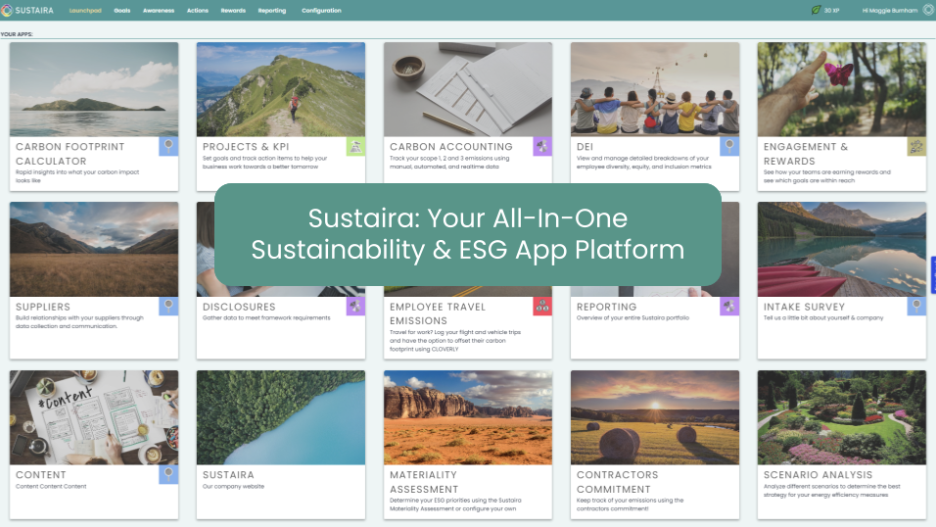Click the 30 XP points label
The width and height of the screenshot is (936, 527).
coord(832,11)
